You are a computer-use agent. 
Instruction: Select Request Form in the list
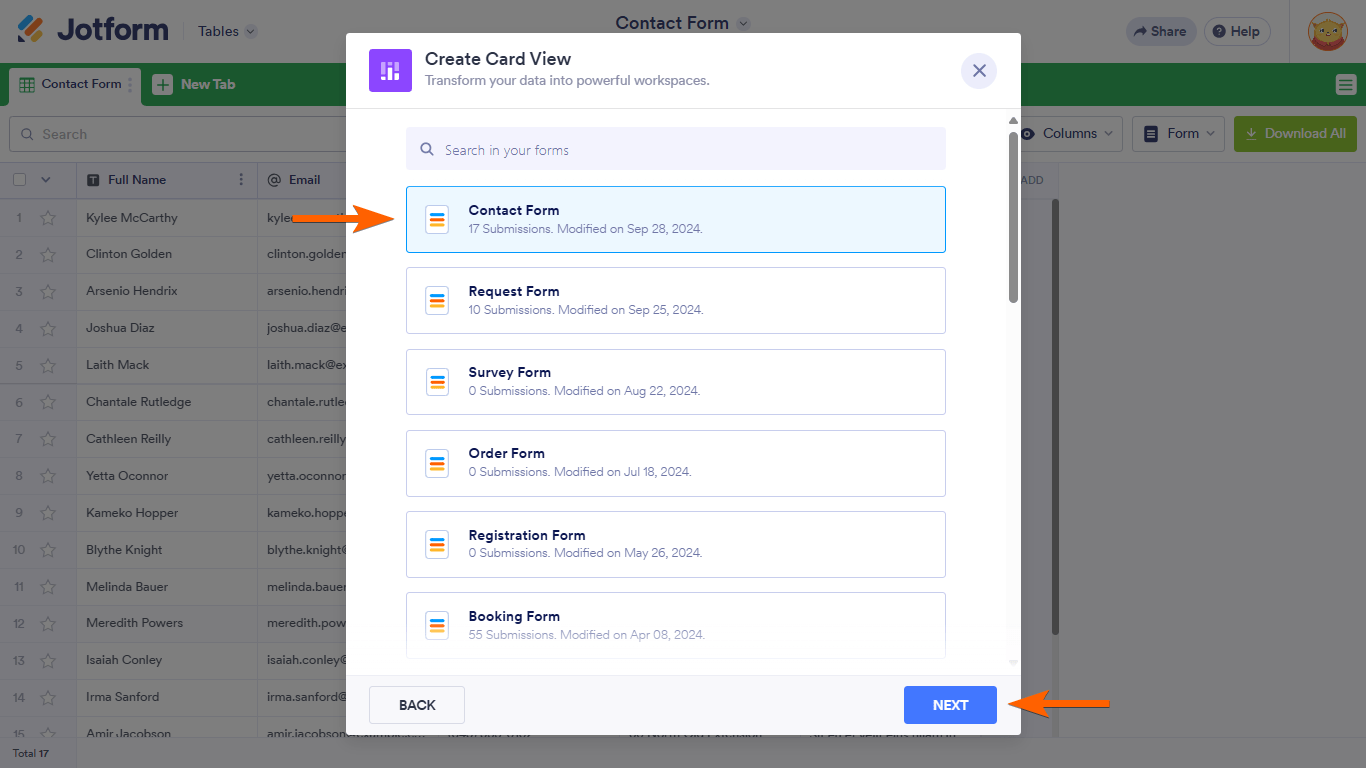[x=676, y=300]
